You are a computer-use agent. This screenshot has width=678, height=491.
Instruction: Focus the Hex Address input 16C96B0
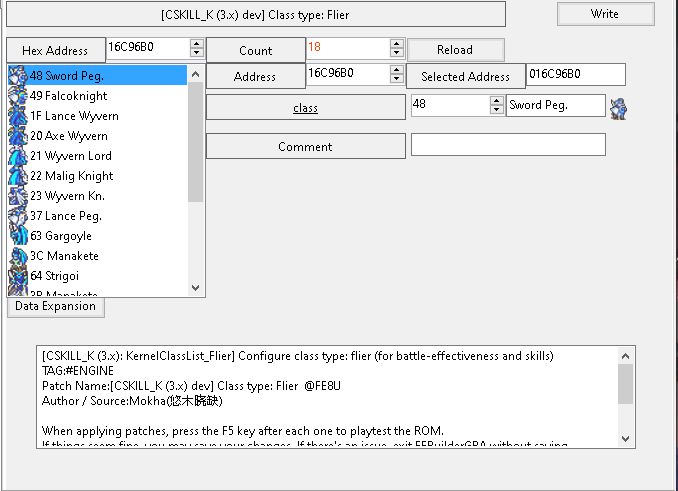pos(148,48)
